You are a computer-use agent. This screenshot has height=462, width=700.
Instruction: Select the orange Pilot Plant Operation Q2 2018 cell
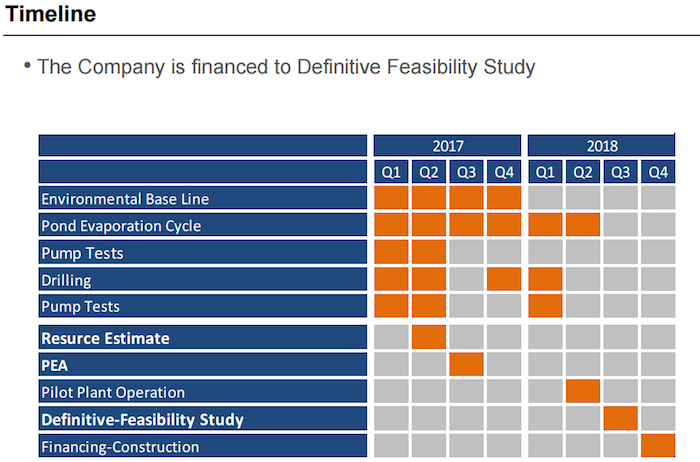(582, 392)
